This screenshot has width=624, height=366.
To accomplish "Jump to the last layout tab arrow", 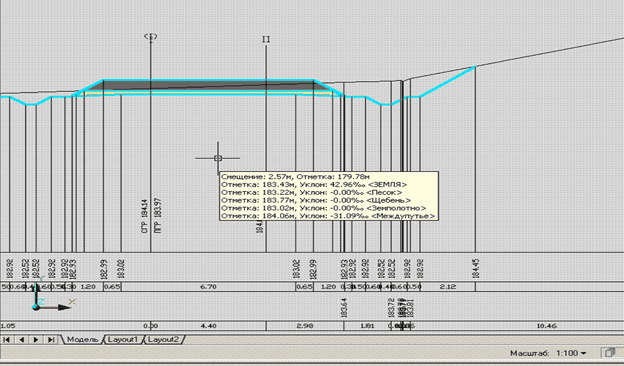I will point(51,340).
